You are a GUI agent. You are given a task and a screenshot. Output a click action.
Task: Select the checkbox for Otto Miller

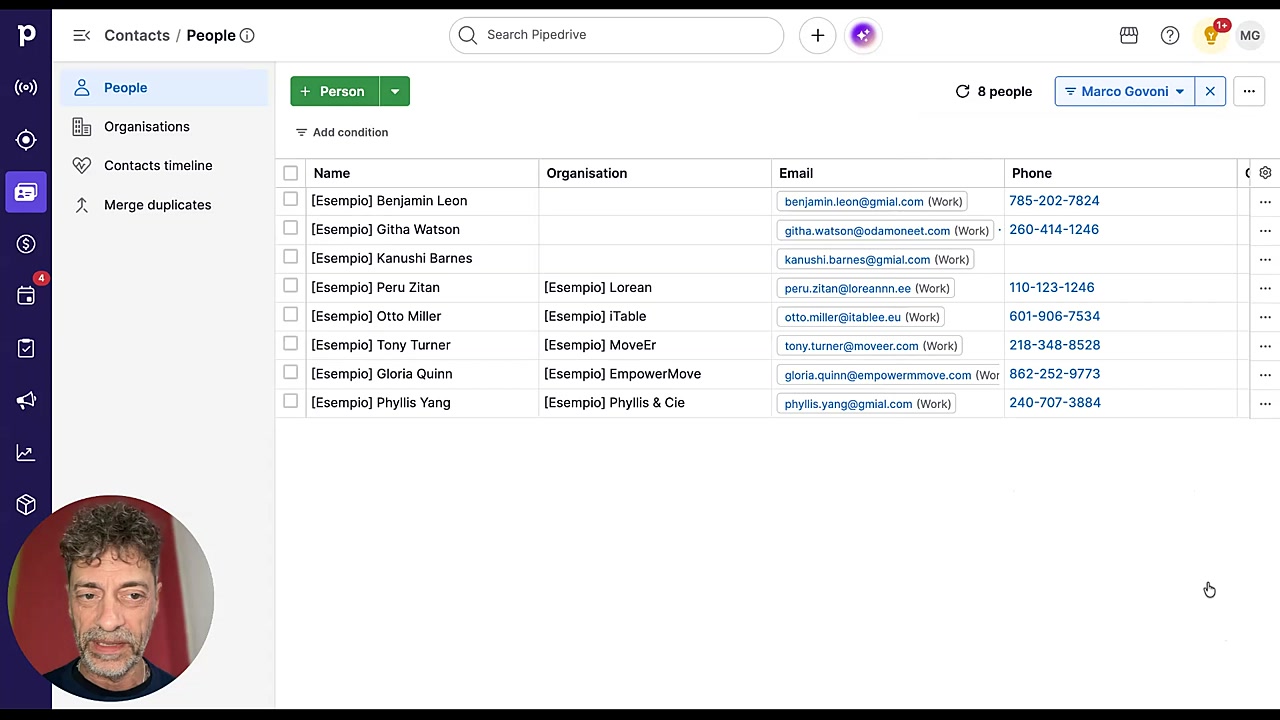[290, 315]
